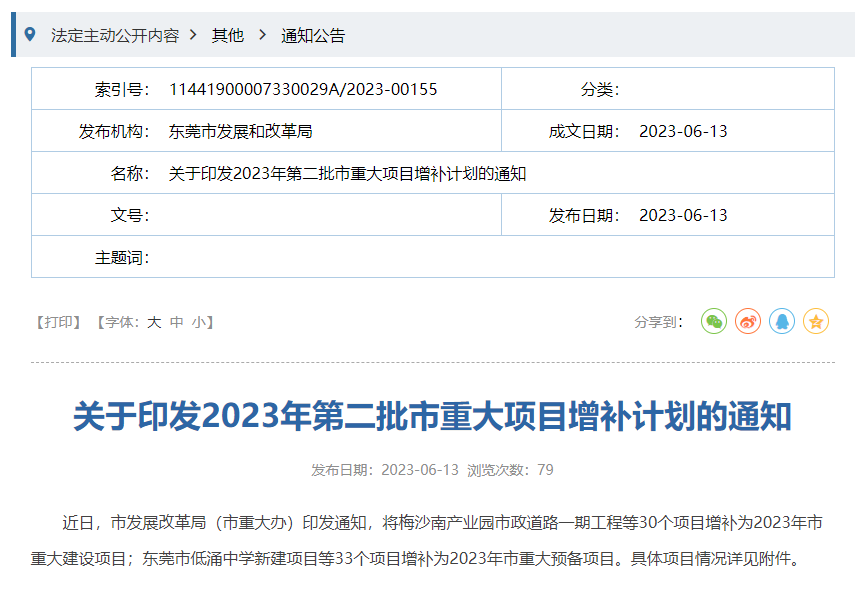Open the 法定主动公开内容 breadcrumb link

[115, 36]
